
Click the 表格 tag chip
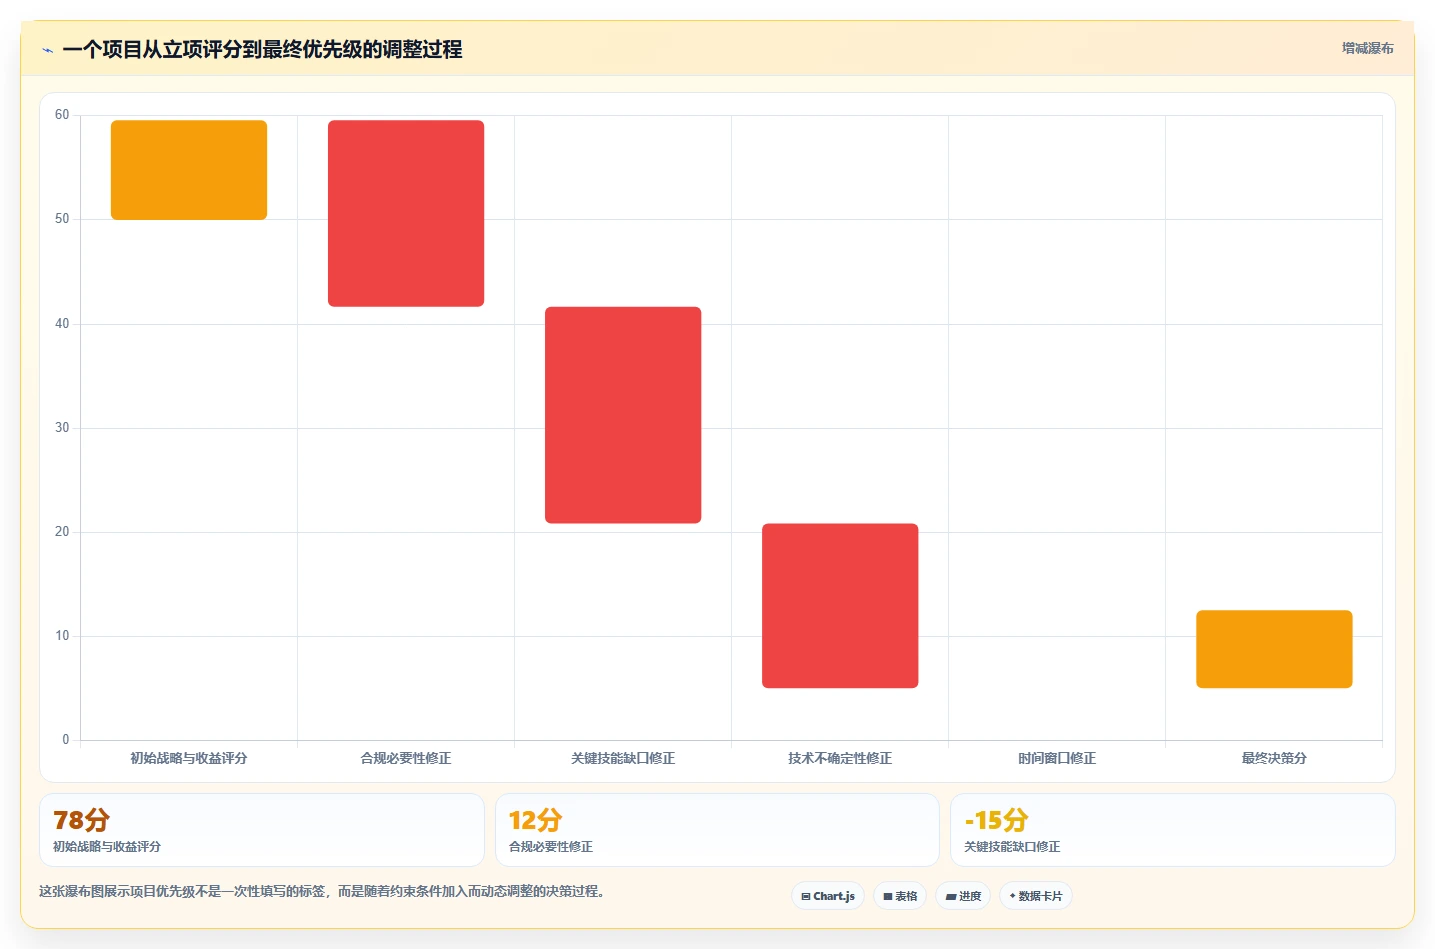[x=900, y=896]
